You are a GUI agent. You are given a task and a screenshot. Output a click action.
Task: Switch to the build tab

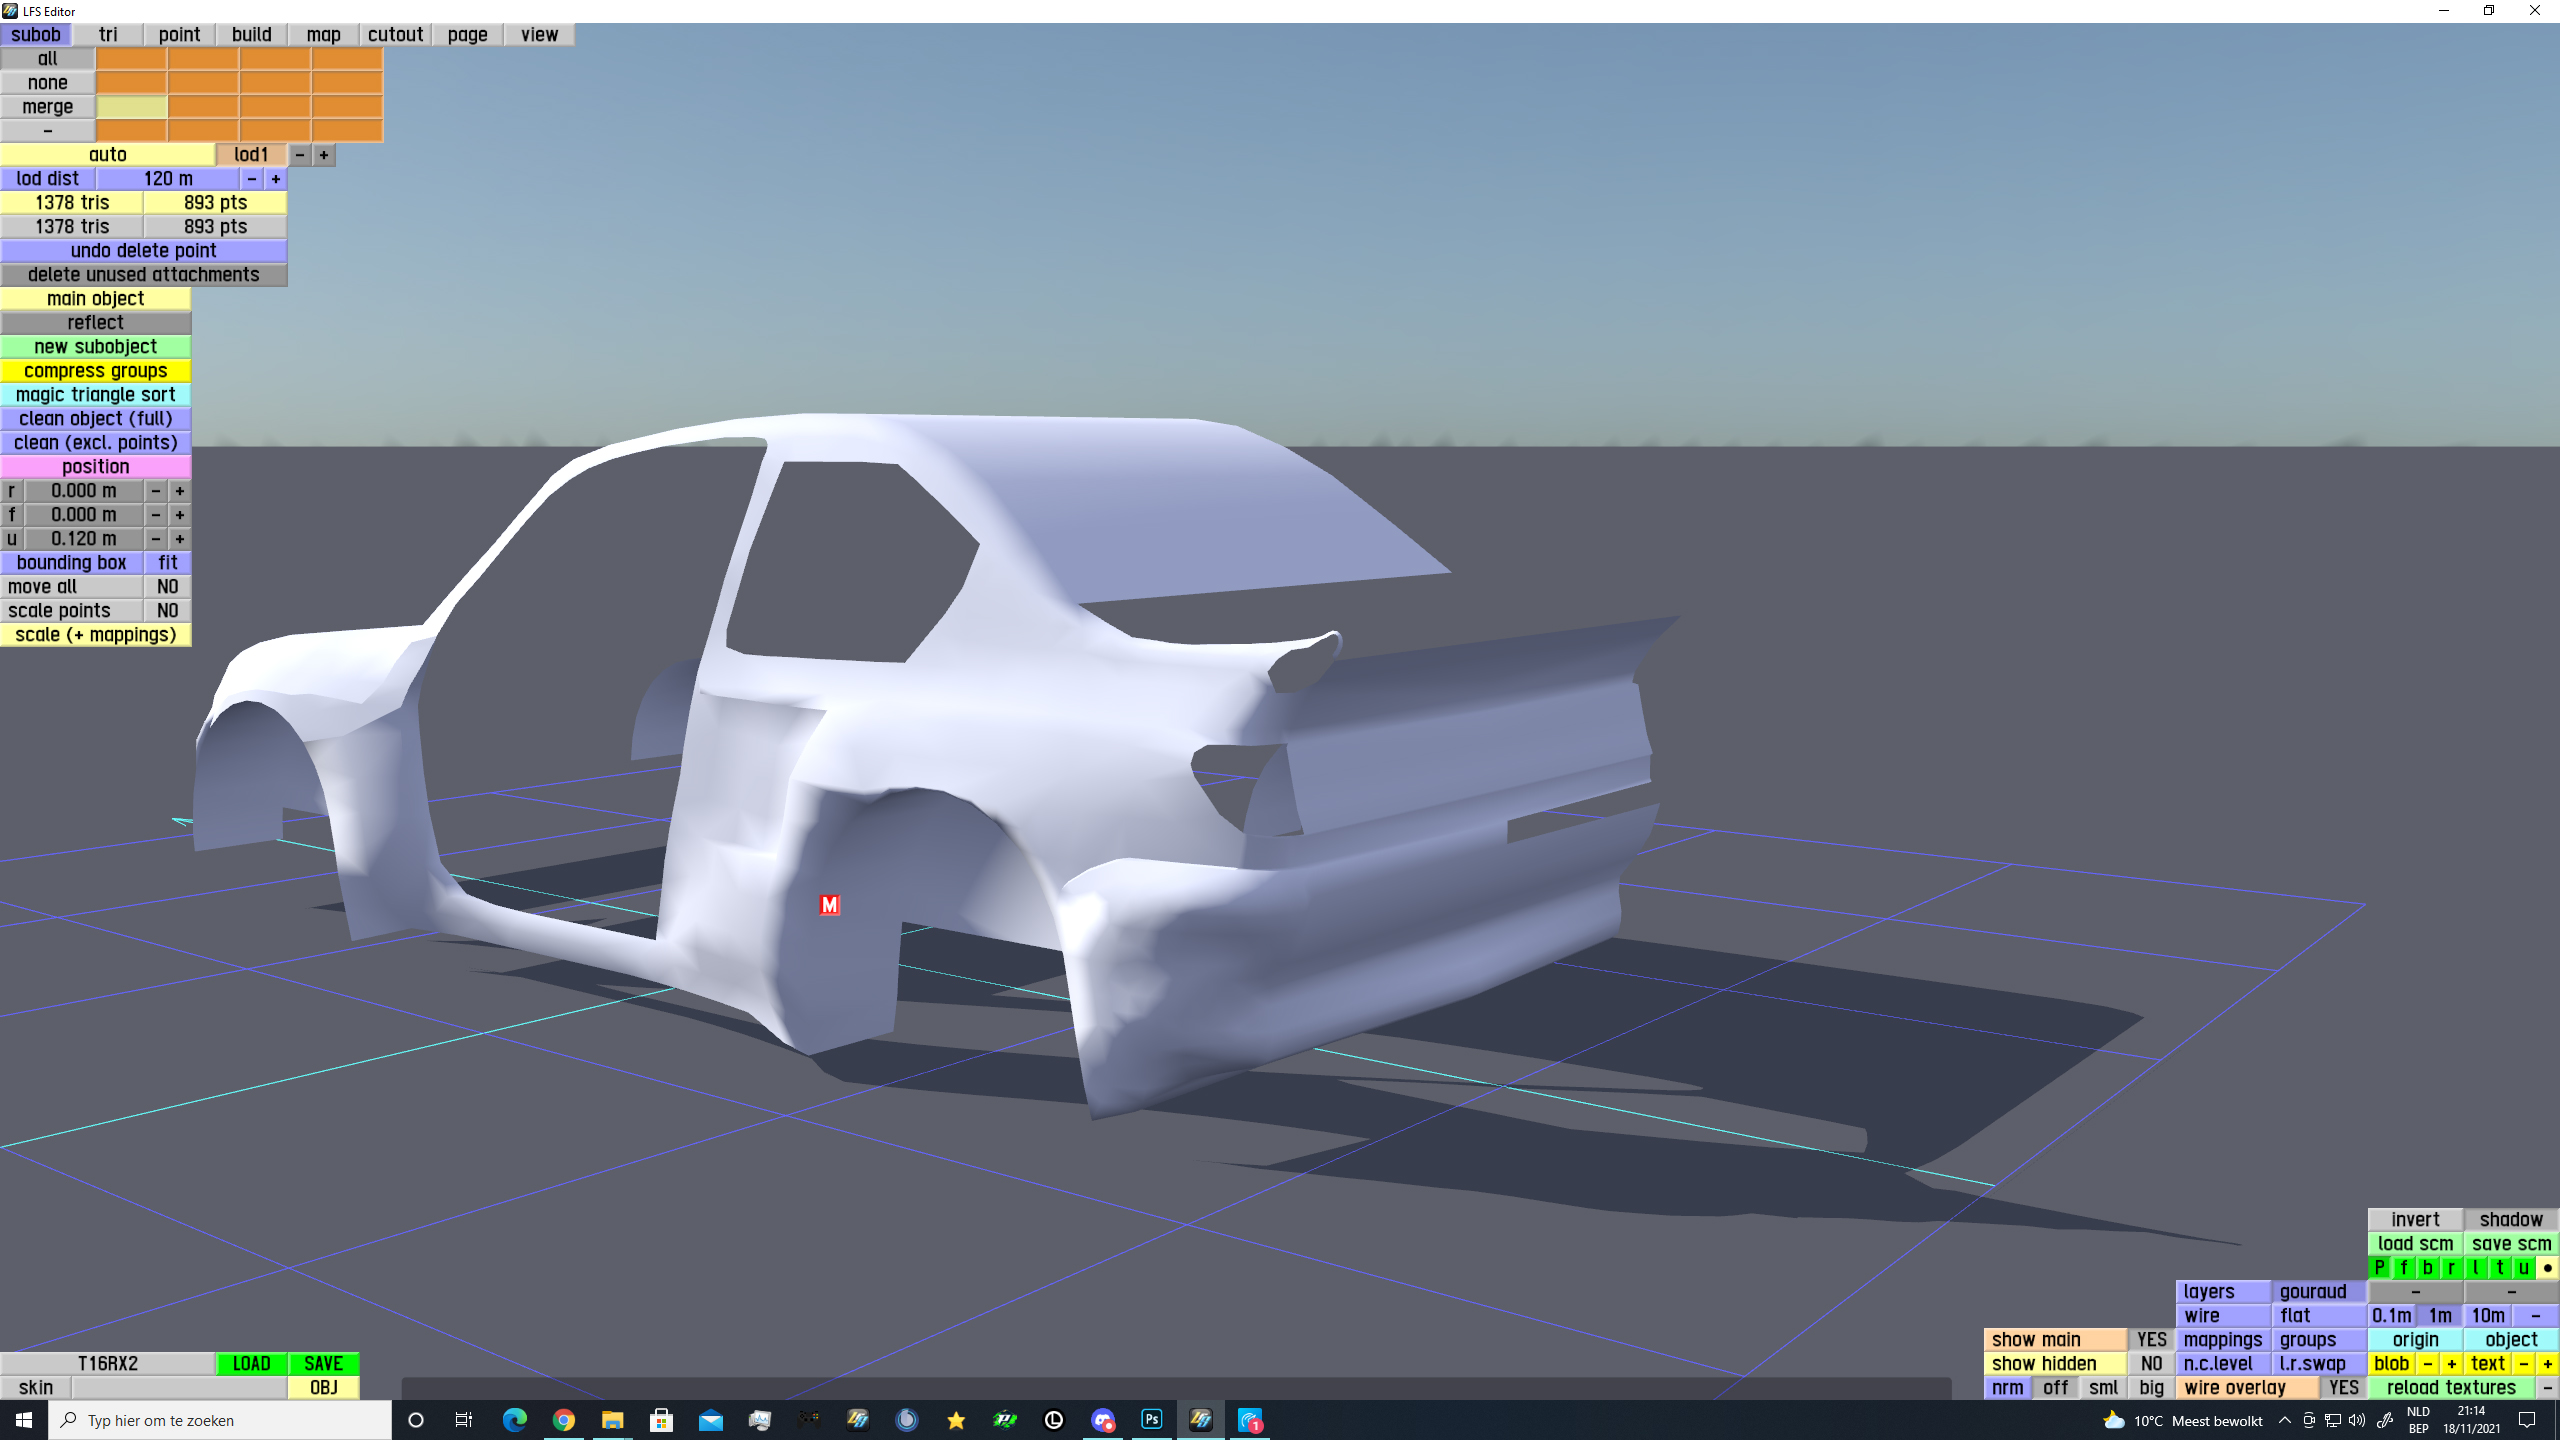coord(251,35)
